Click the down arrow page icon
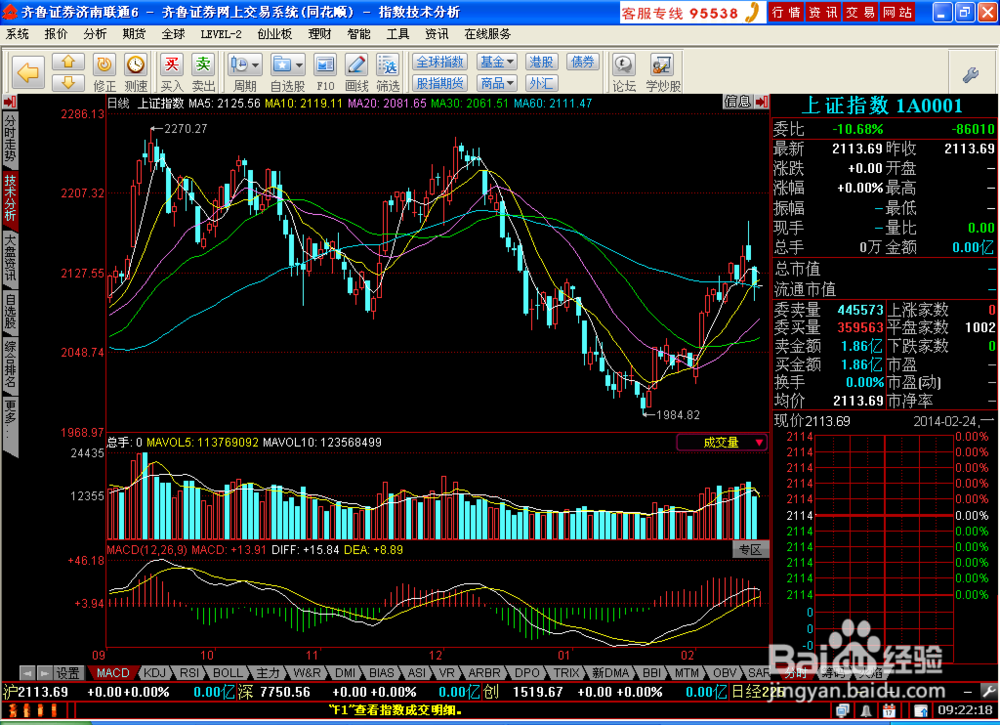This screenshot has width=1000, height=725. (68, 82)
